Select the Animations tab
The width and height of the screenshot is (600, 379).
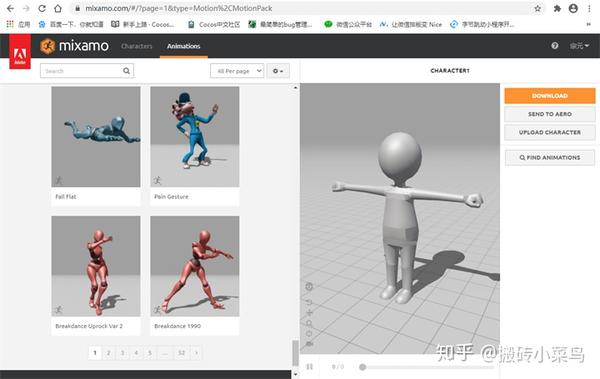pos(184,46)
